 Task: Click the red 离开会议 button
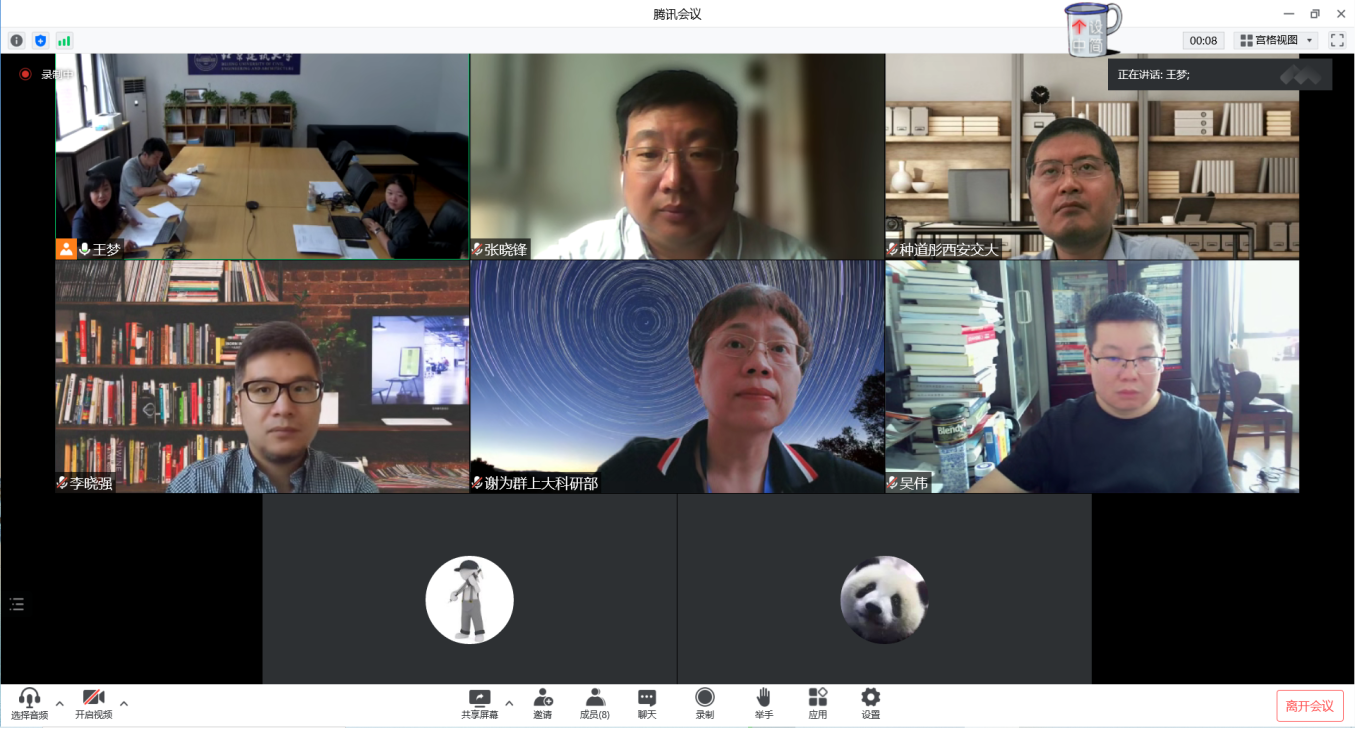coord(1309,706)
